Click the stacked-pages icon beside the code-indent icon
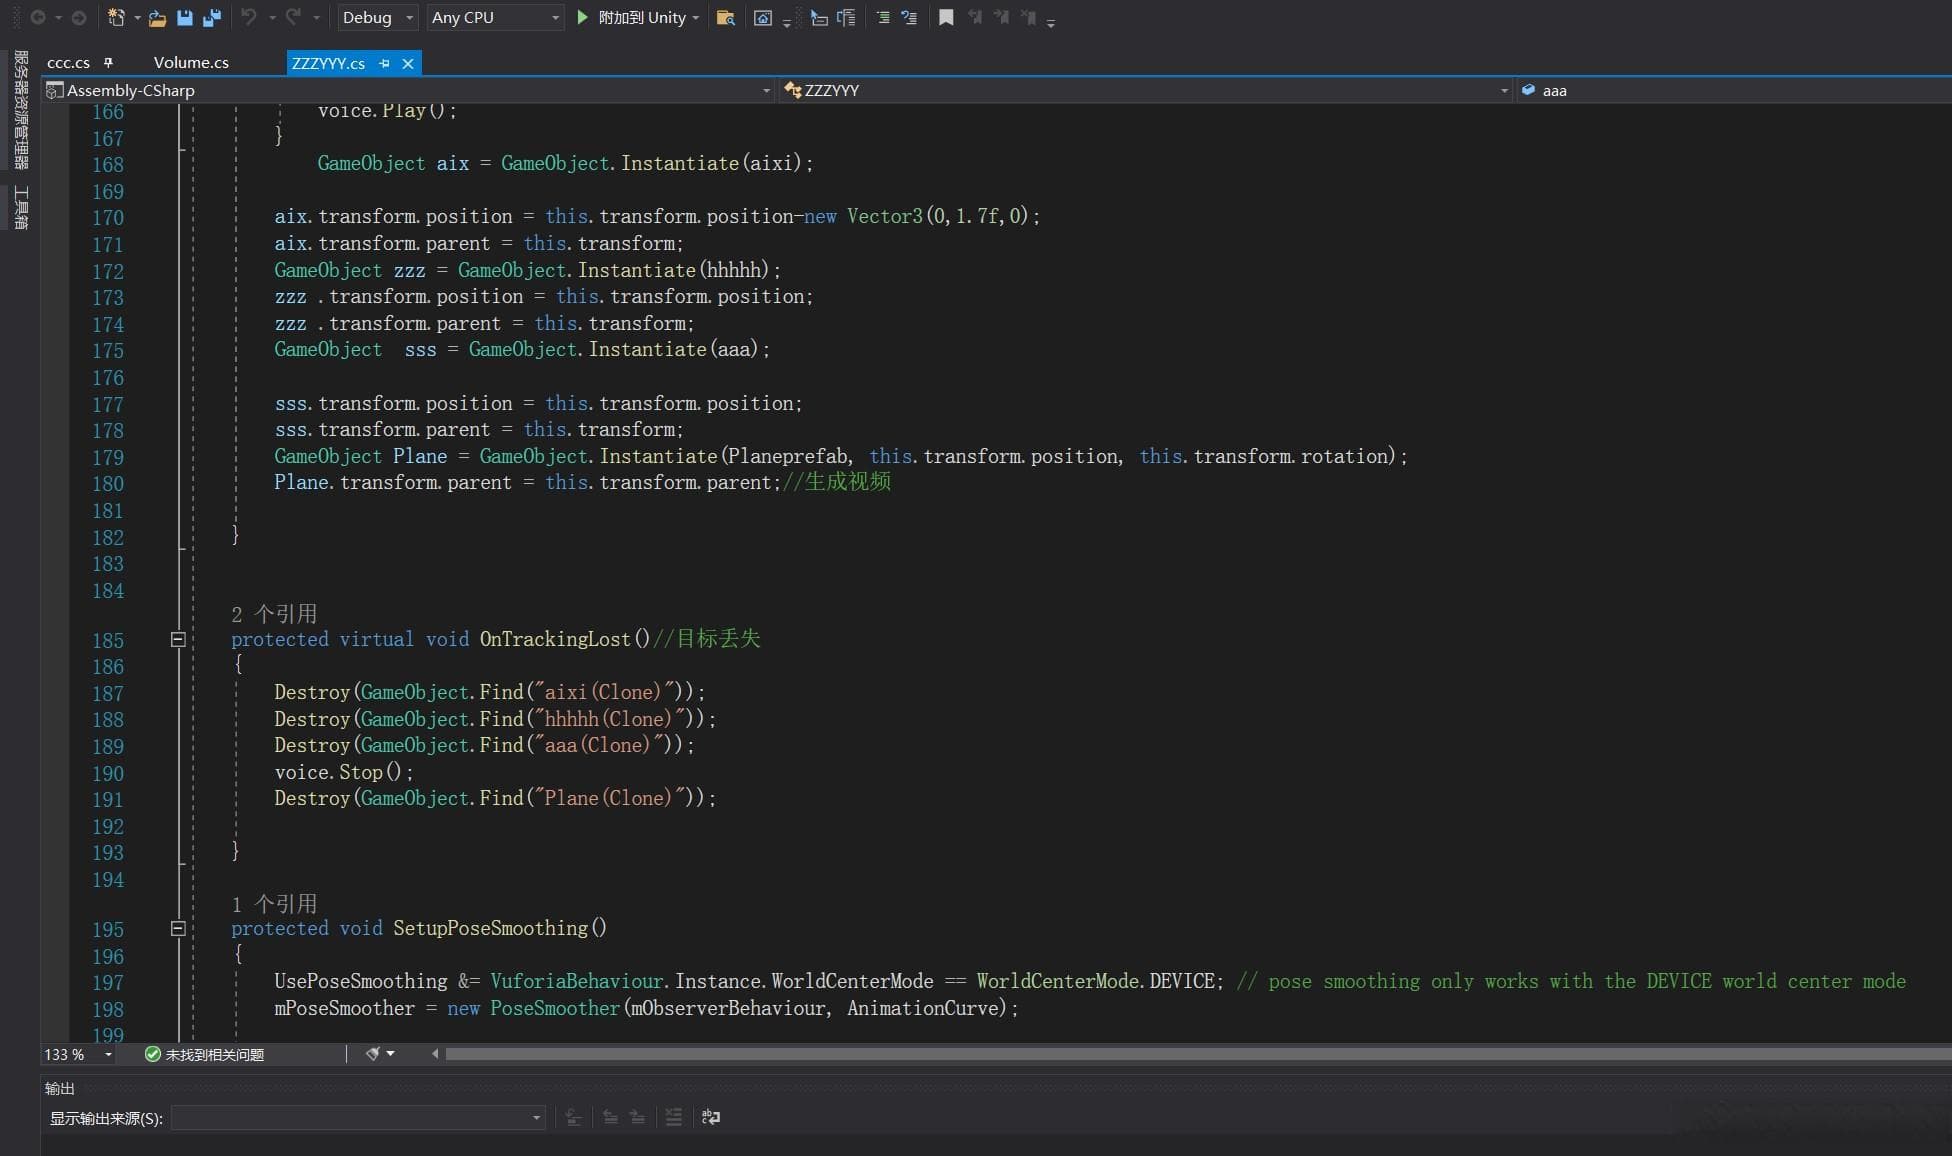Image resolution: width=1952 pixels, height=1156 pixels. point(846,17)
